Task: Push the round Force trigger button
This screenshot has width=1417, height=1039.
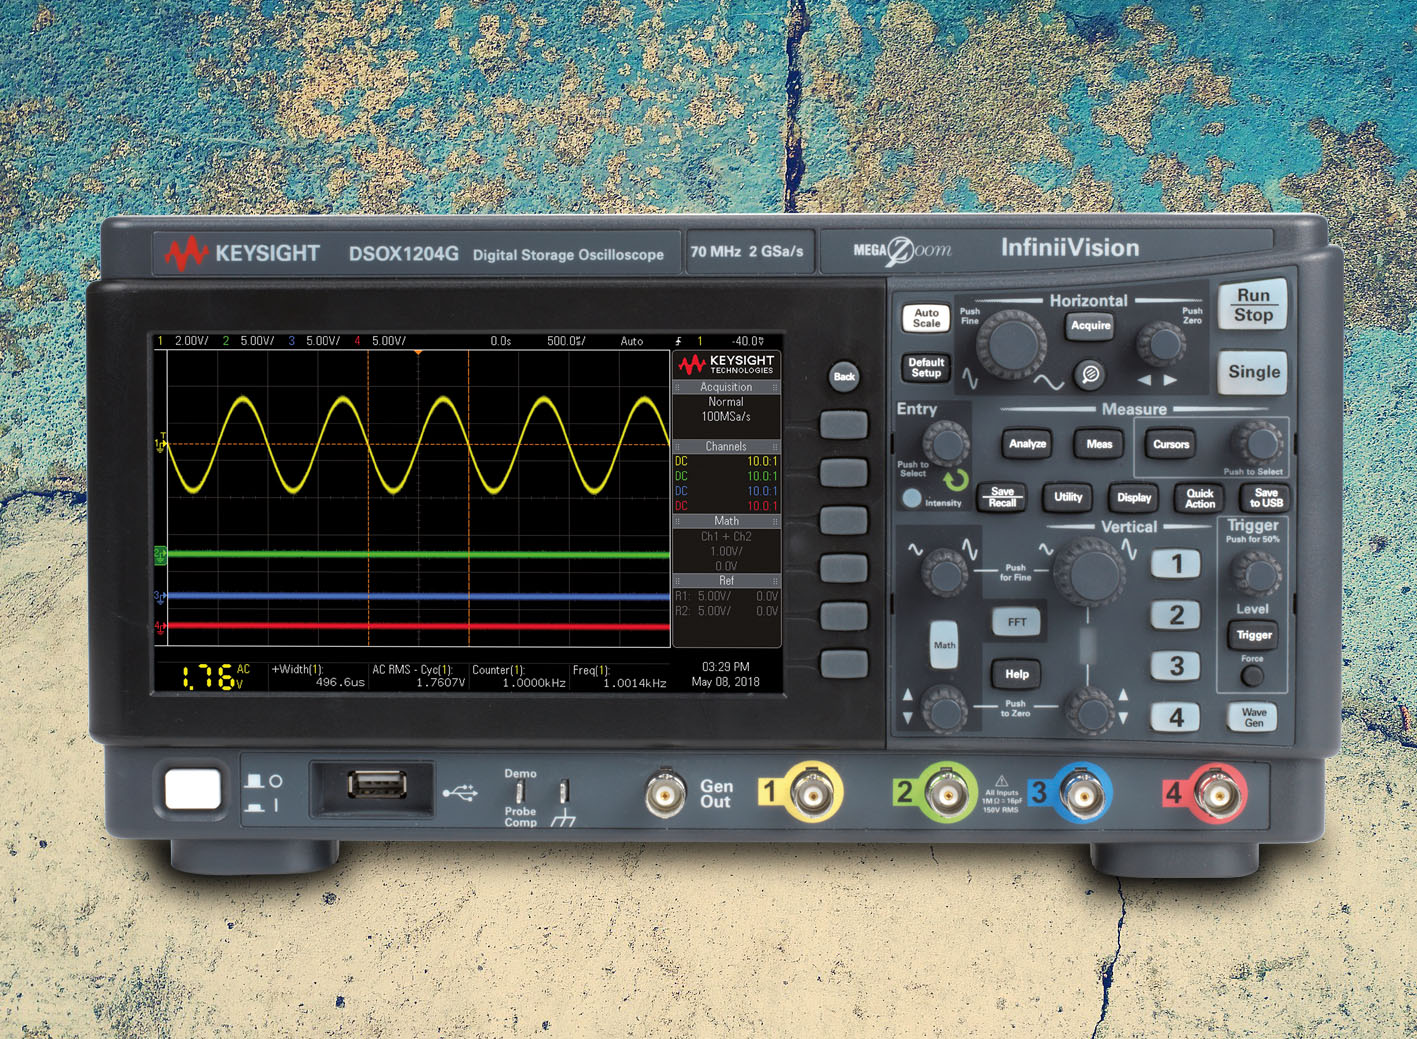Action: tap(1251, 676)
